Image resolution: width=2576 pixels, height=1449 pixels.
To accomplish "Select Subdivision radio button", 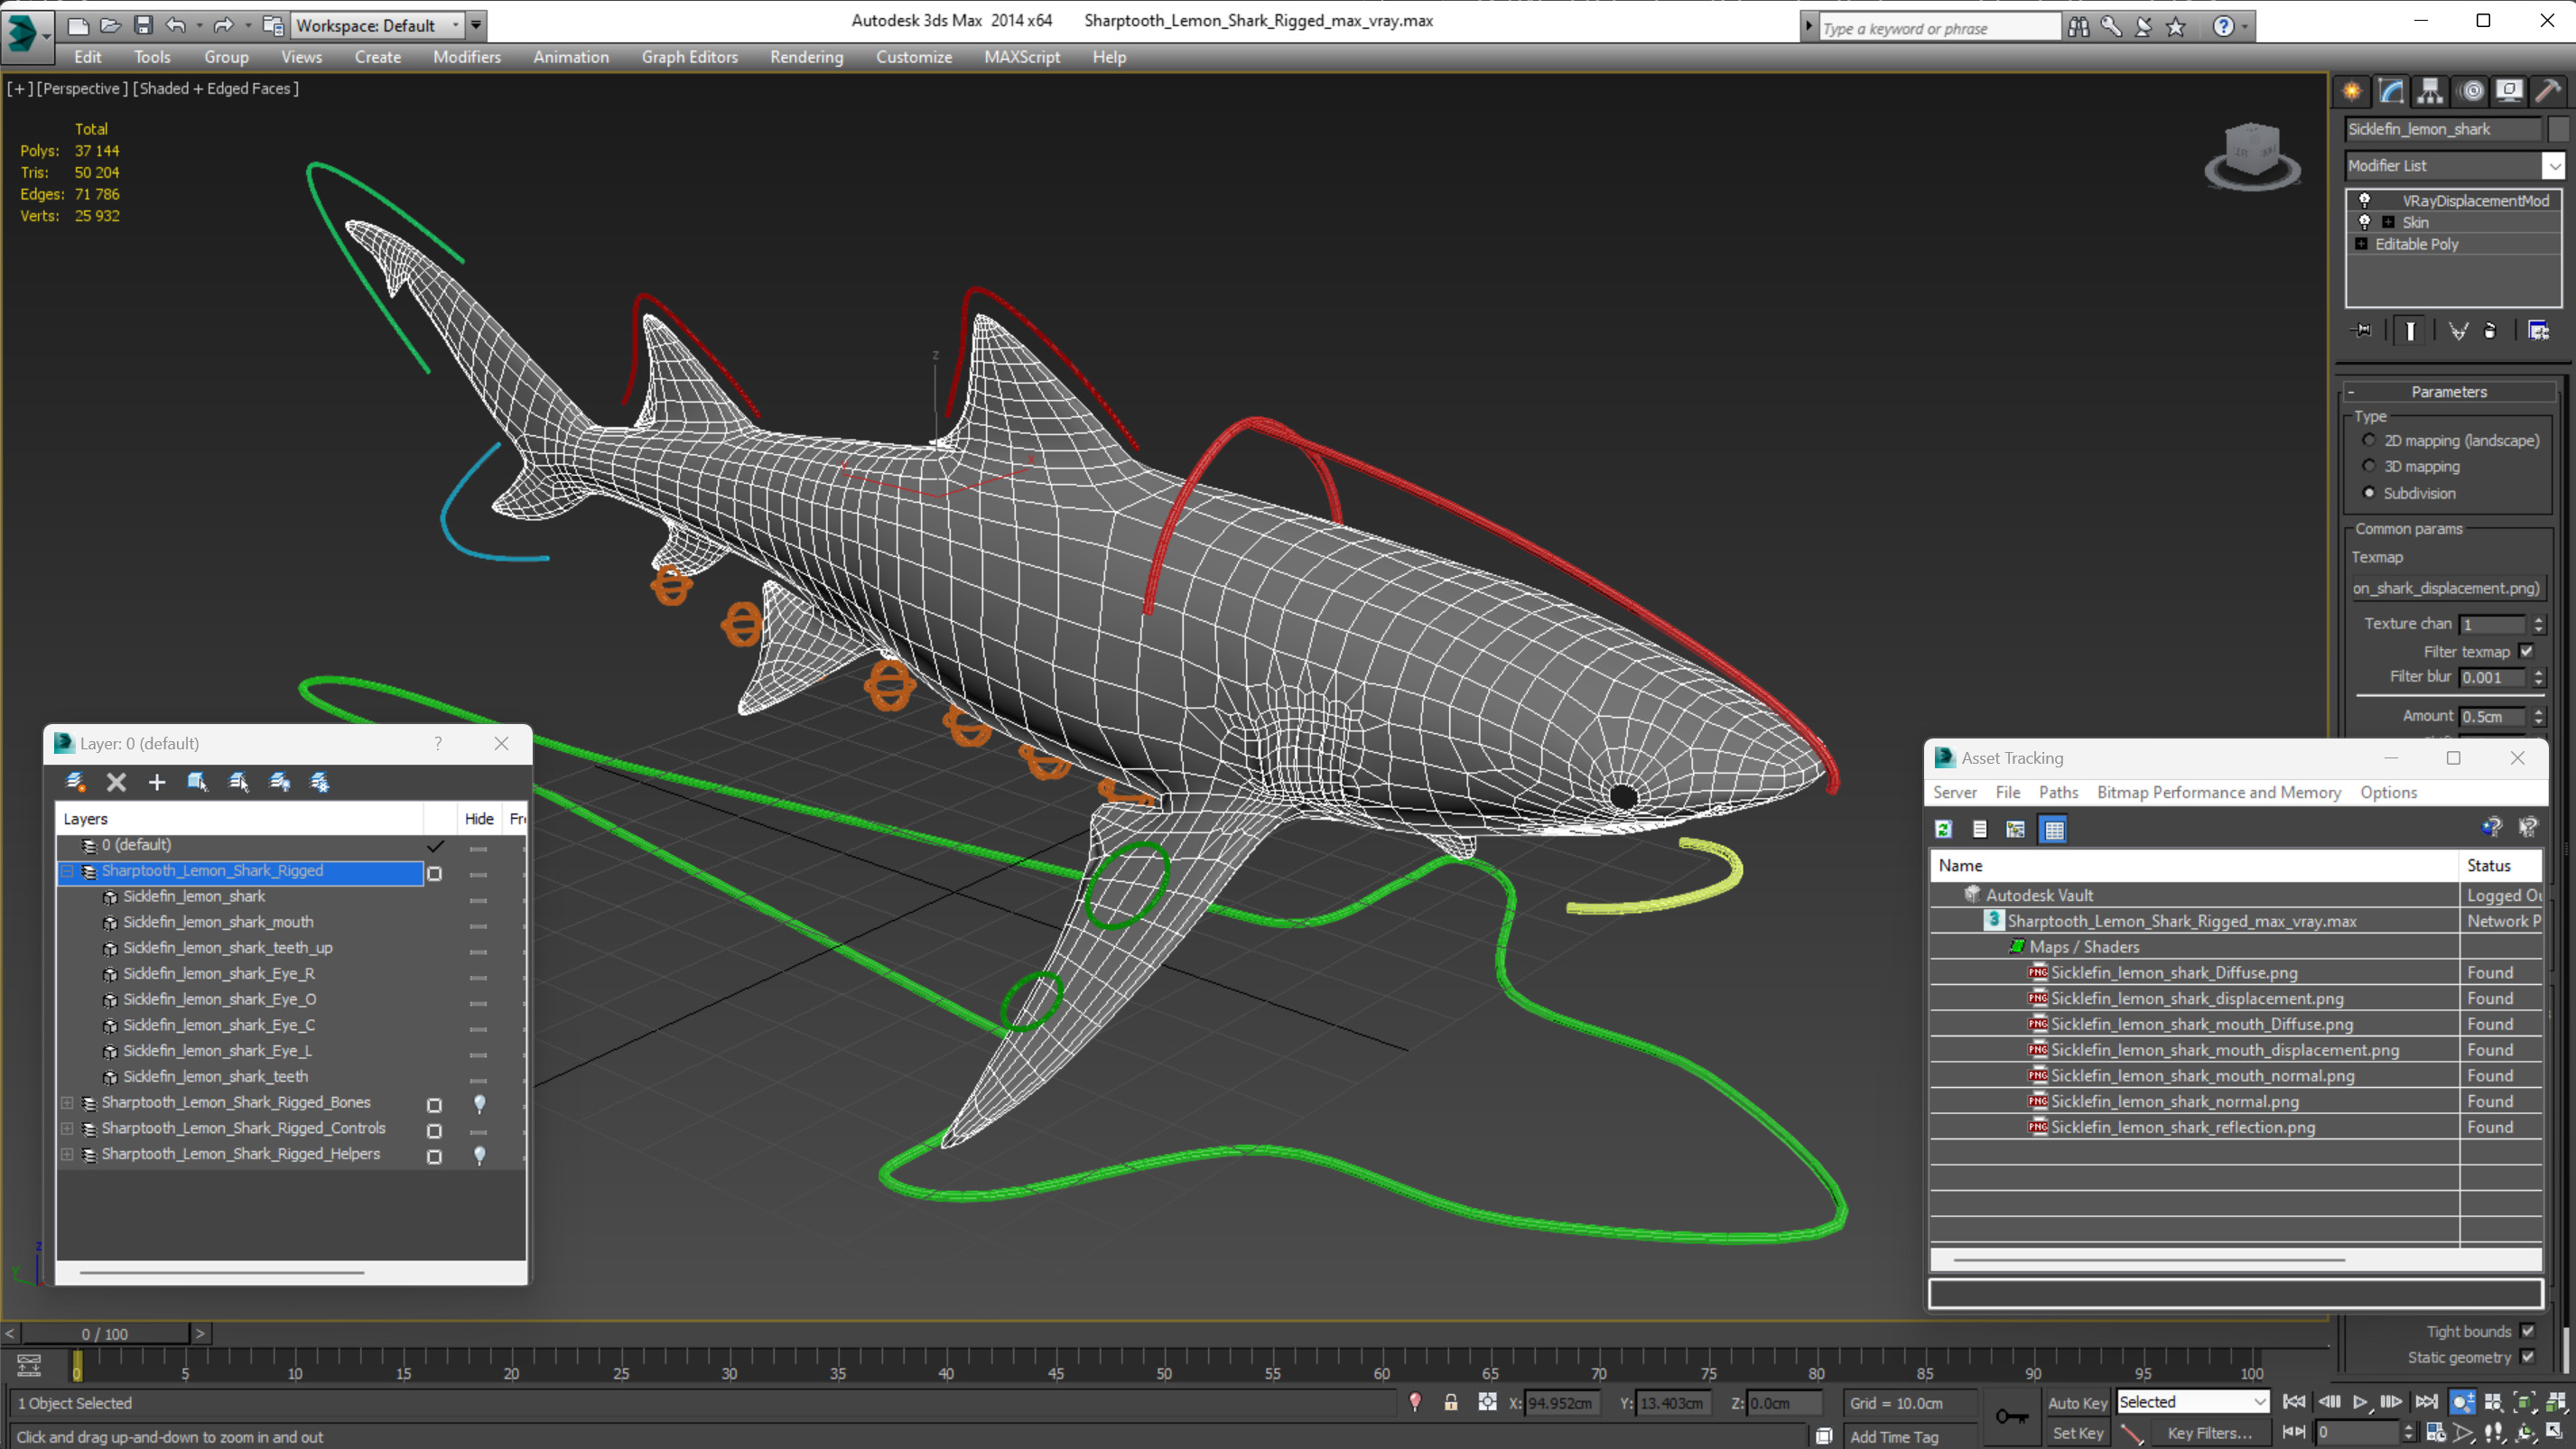I will click(x=2368, y=492).
